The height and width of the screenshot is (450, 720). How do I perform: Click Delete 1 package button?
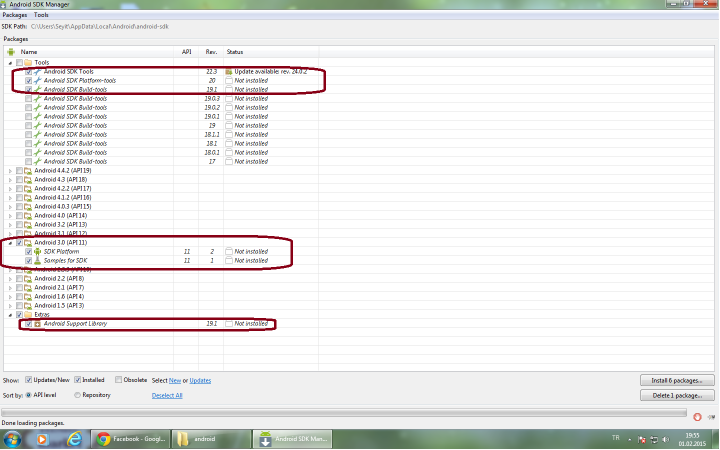point(677,395)
